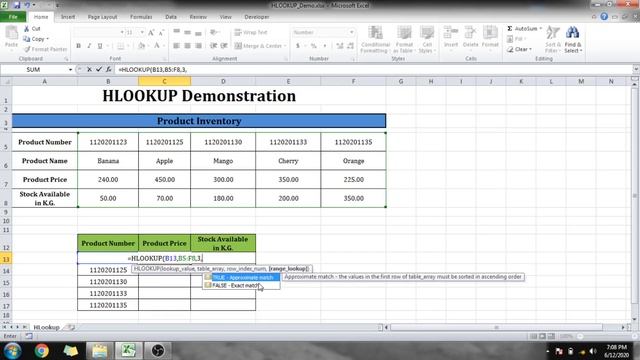The width and height of the screenshot is (640, 360).
Task: Toggle Bold formatting
Action: tap(78, 46)
